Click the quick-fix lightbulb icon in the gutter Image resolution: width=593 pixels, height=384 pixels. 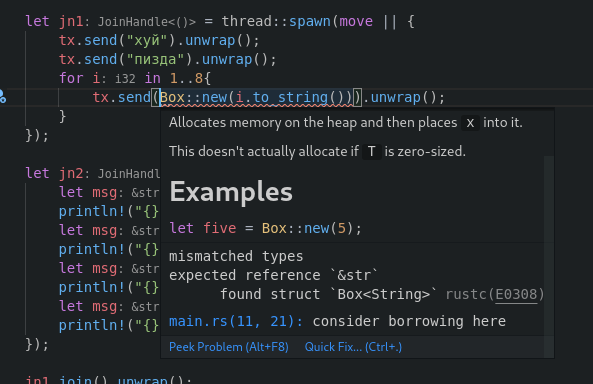(x=2, y=97)
